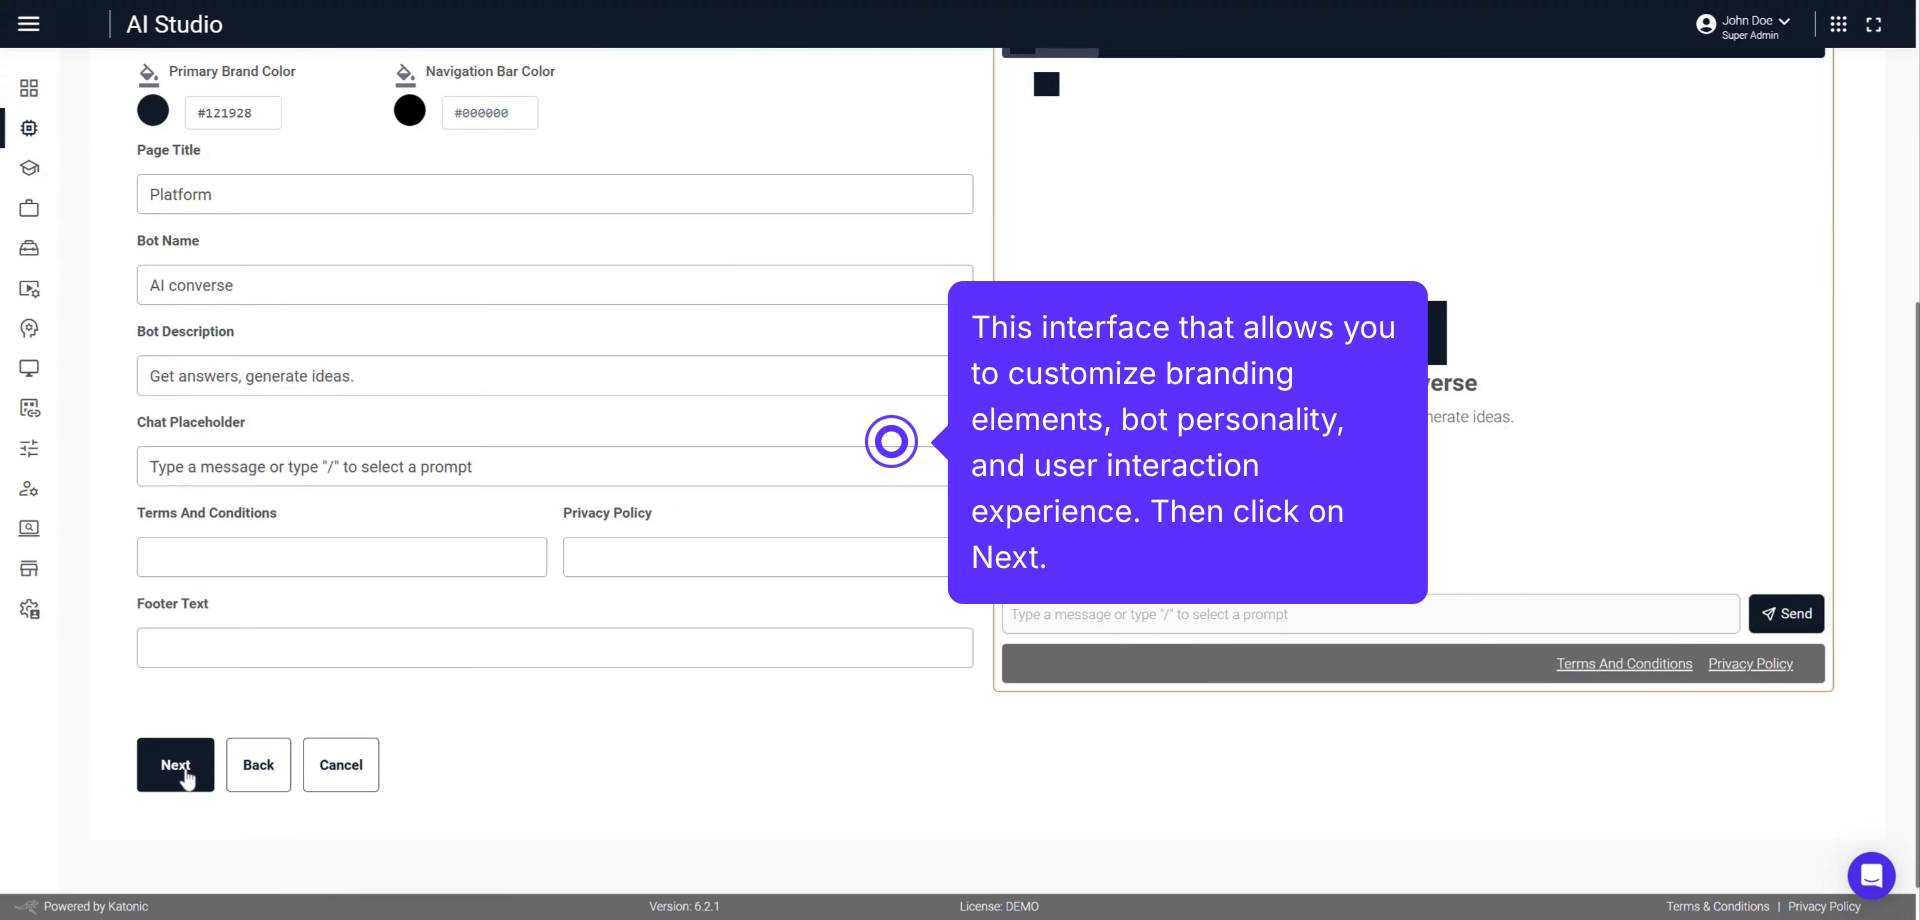
Task: Expand the John Doe account dropdown
Action: [x=1745, y=21]
